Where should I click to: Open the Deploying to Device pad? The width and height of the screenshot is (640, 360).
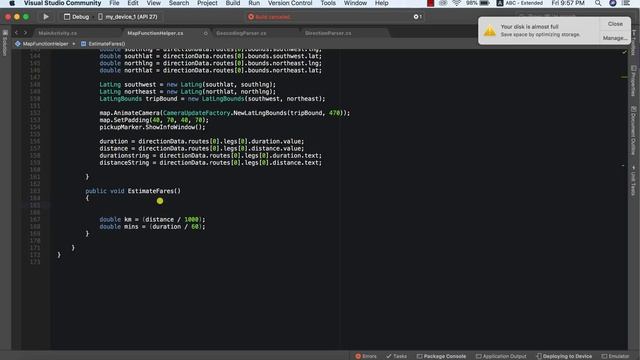click(564, 356)
